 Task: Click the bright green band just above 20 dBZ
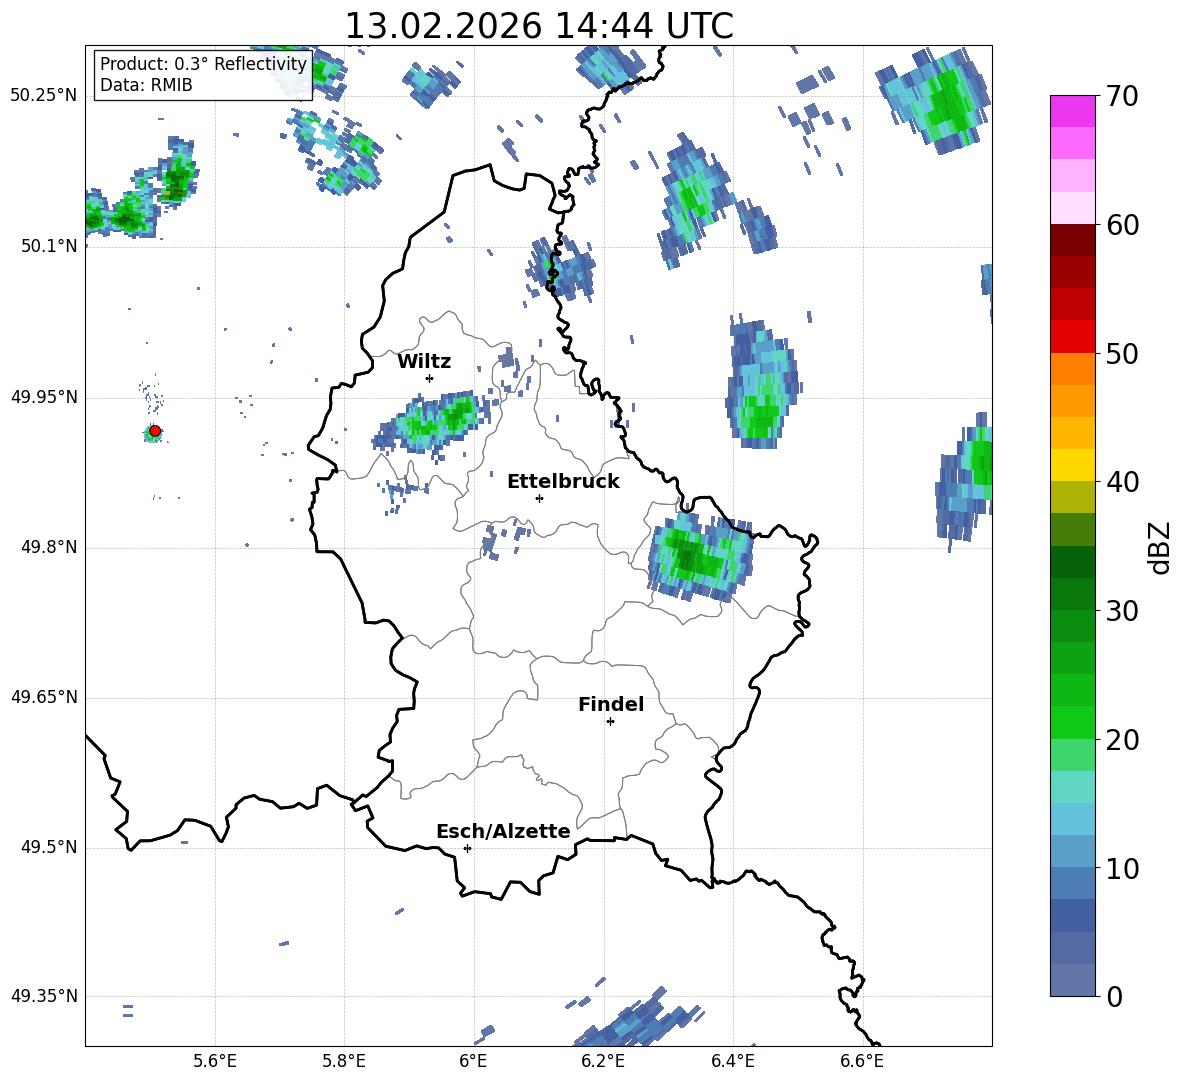point(1073,723)
